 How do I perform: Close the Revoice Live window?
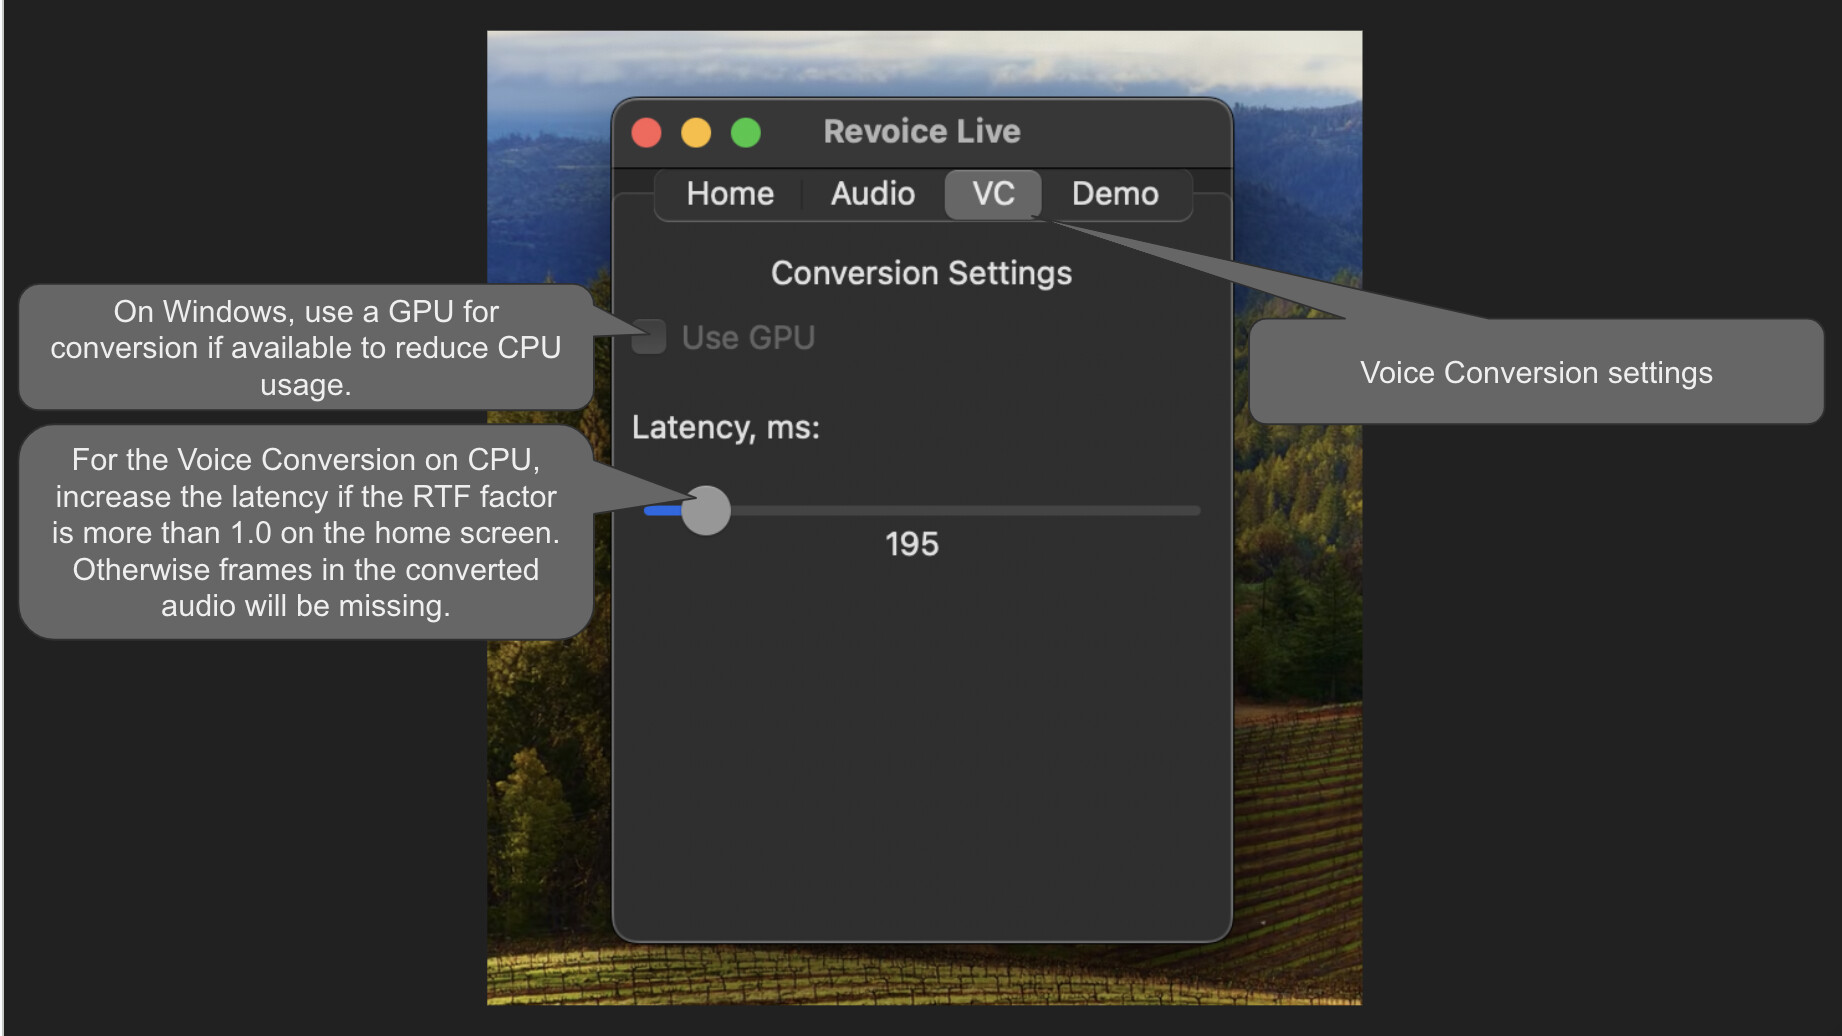[x=646, y=131]
